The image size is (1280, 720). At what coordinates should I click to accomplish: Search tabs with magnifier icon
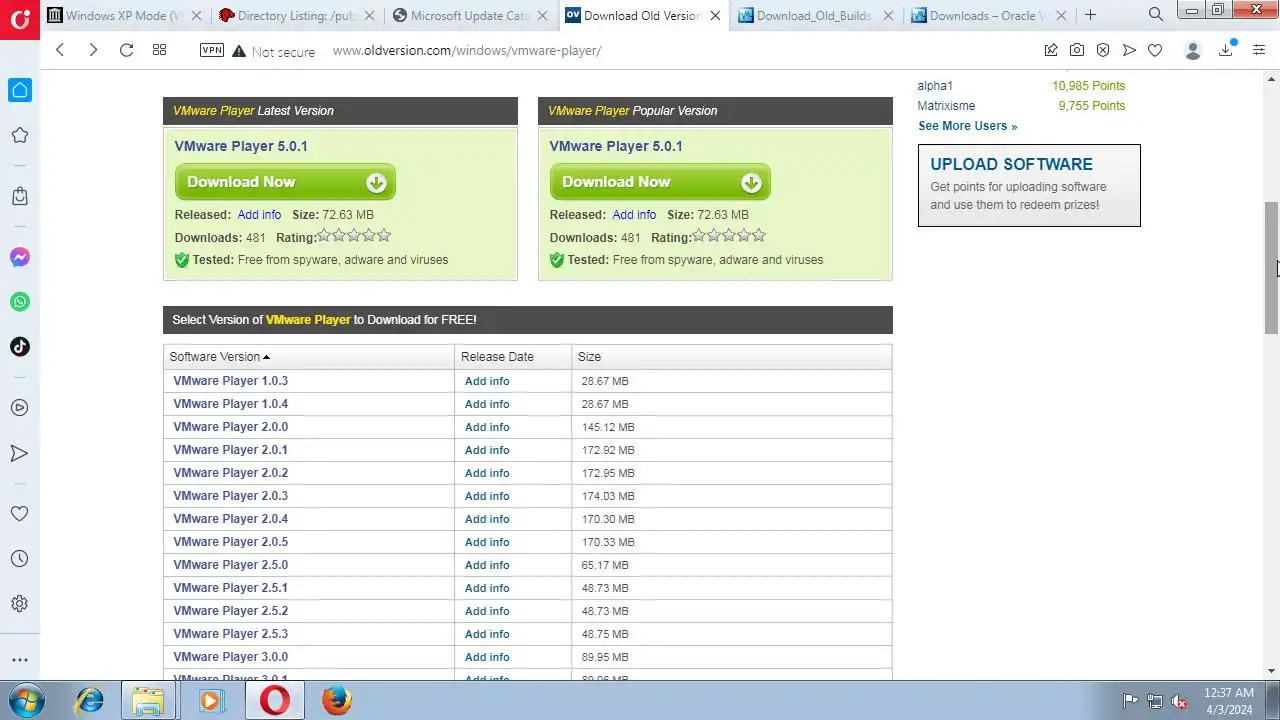[x=1156, y=15]
